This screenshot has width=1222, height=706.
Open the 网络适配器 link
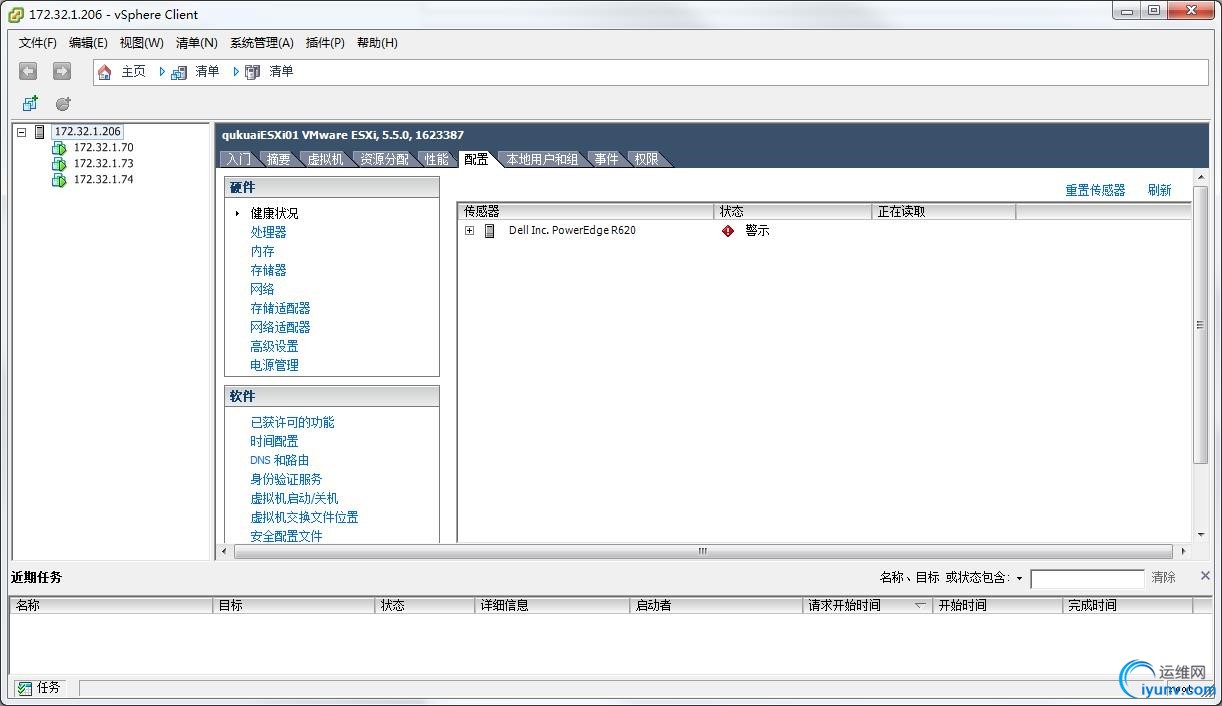coord(280,327)
